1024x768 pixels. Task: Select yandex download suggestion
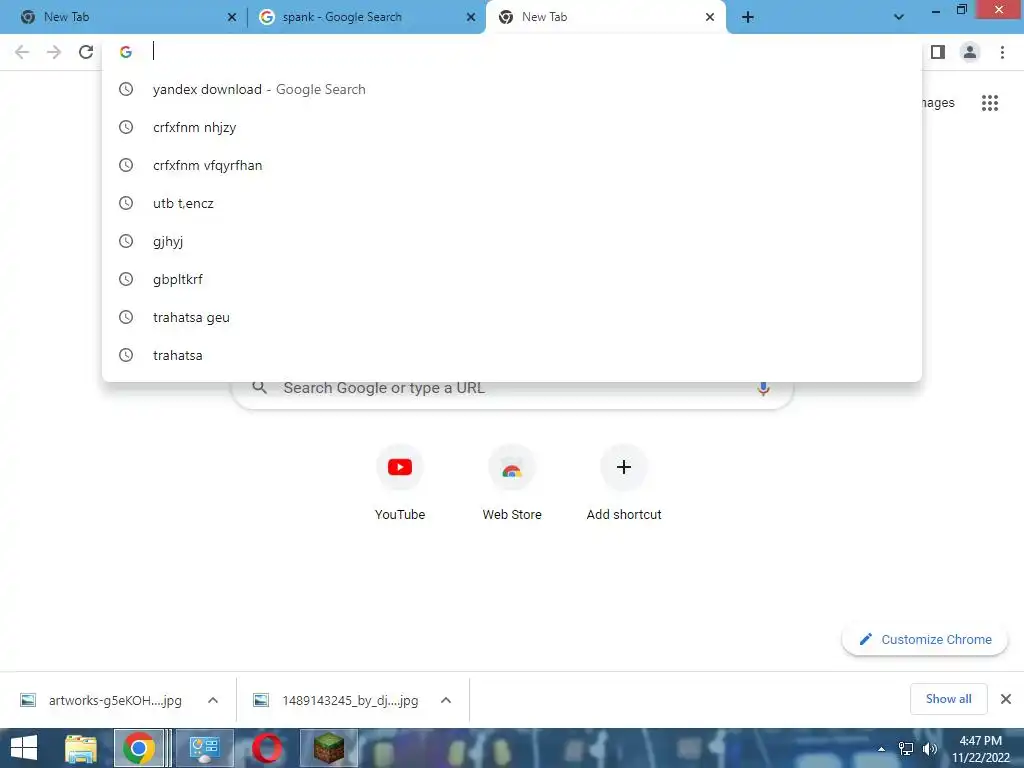[x=512, y=89]
